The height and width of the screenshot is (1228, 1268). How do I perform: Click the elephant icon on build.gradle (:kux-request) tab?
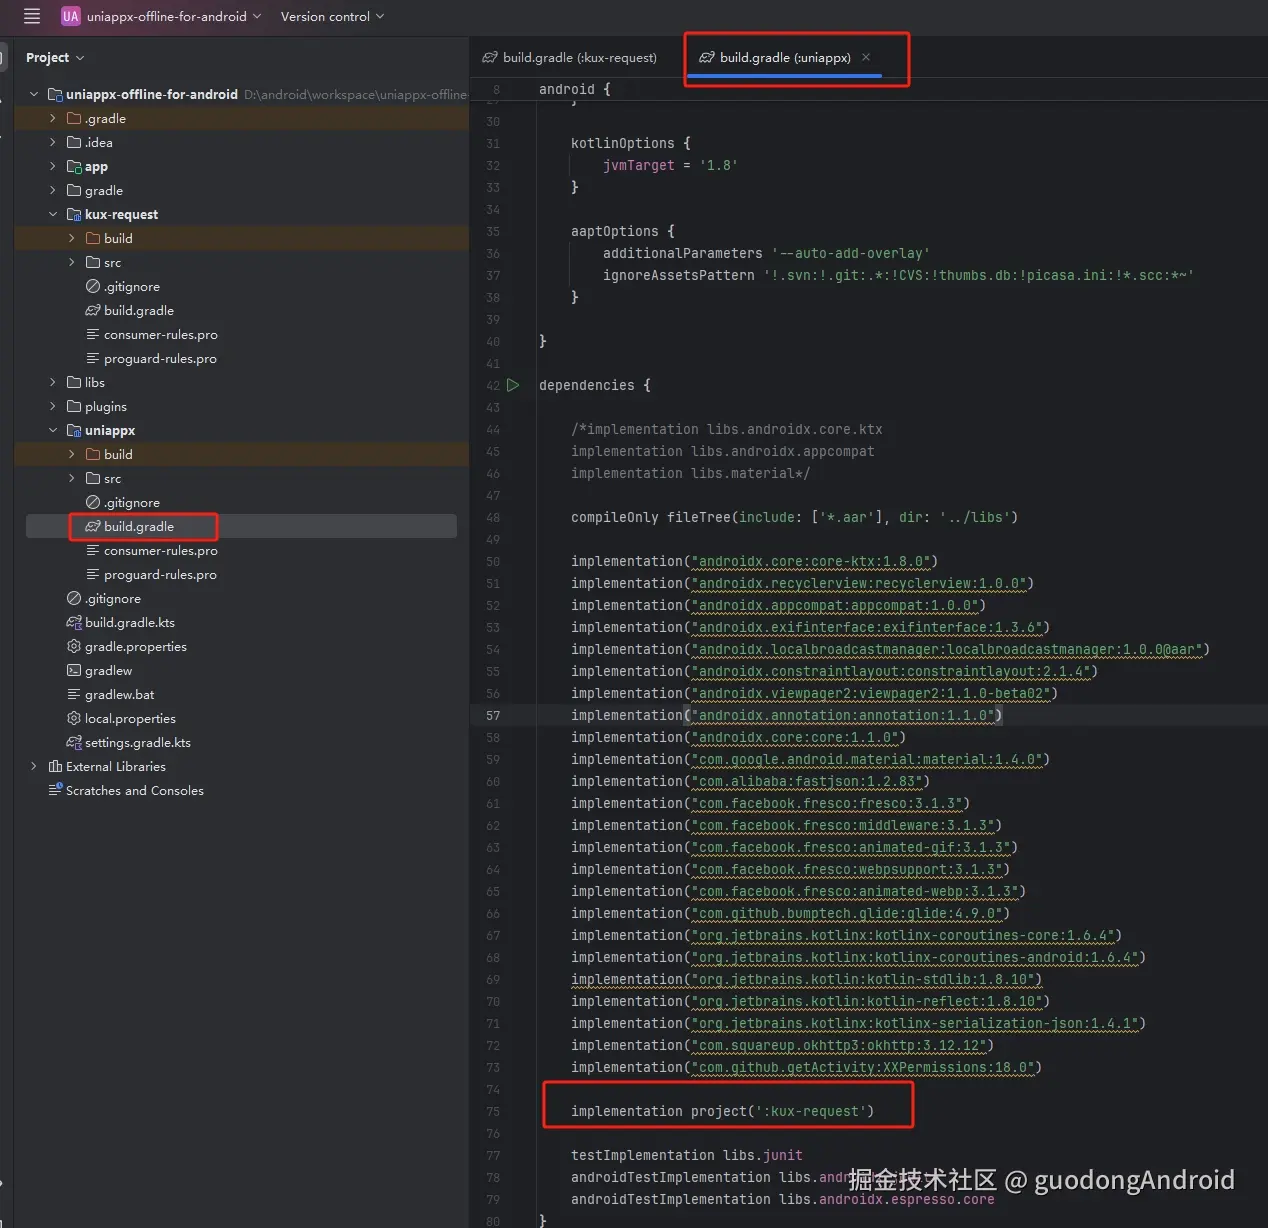coord(490,57)
